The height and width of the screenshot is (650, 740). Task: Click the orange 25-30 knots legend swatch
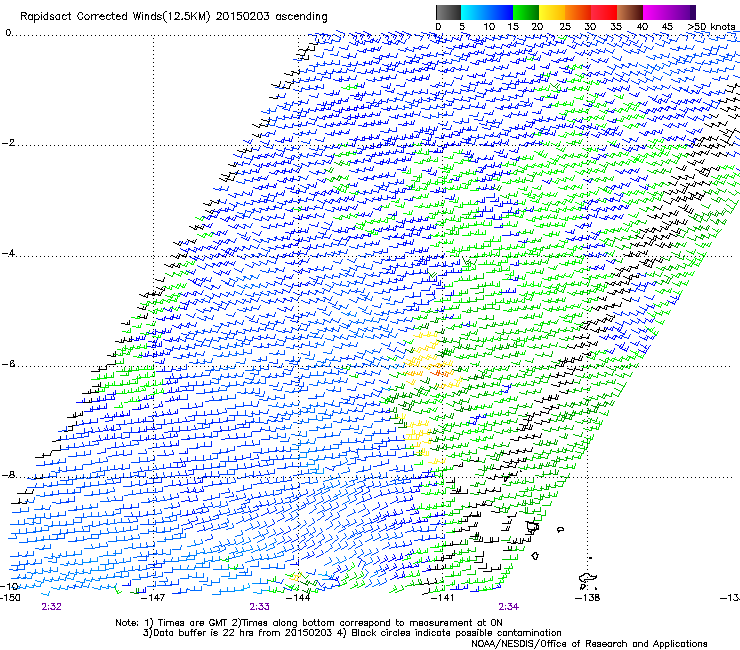(578, 12)
